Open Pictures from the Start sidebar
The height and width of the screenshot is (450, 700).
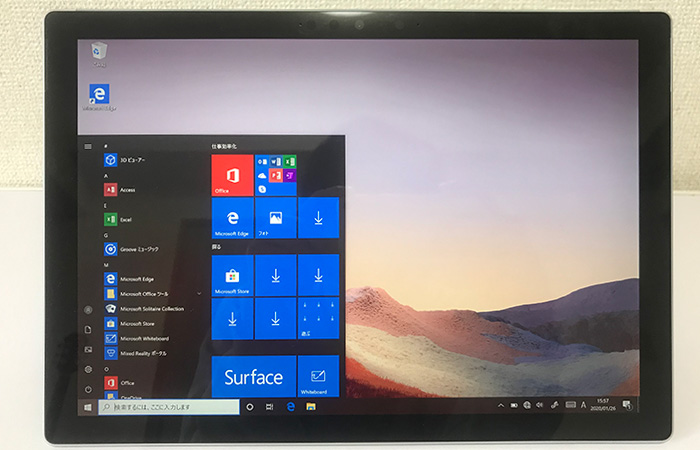coord(88,350)
